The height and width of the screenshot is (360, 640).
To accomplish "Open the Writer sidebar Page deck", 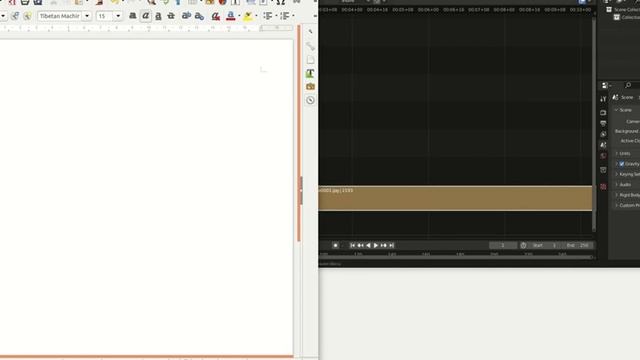I will (x=310, y=60).
